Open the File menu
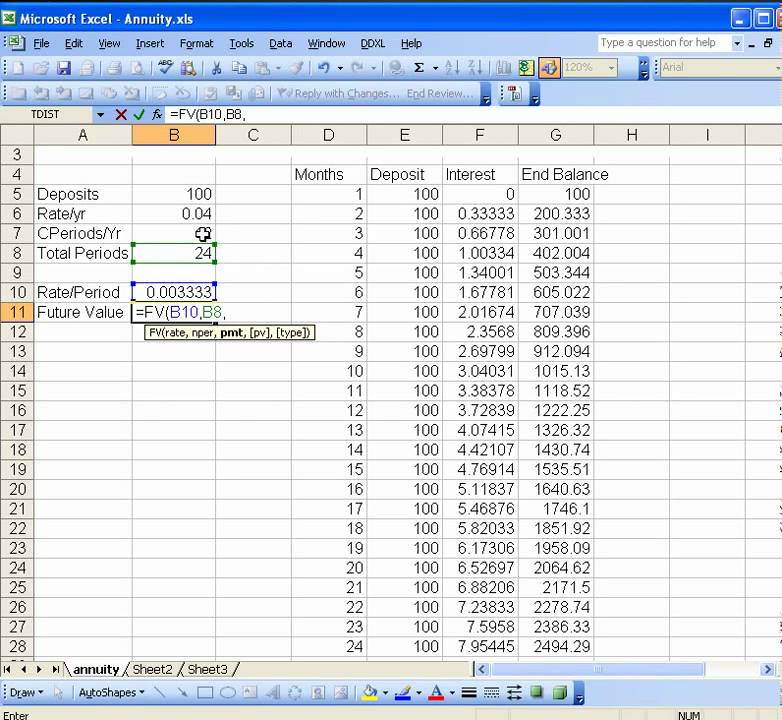This screenshot has width=782, height=720. pos(41,44)
